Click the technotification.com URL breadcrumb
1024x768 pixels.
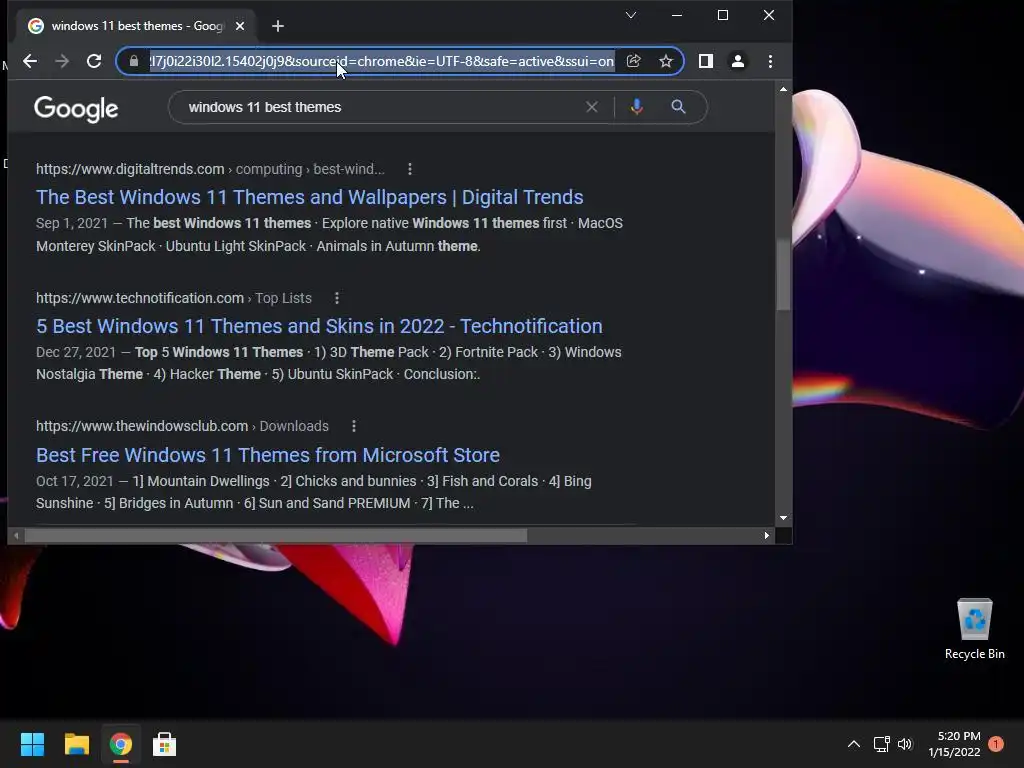pyautogui.click(x=174, y=298)
